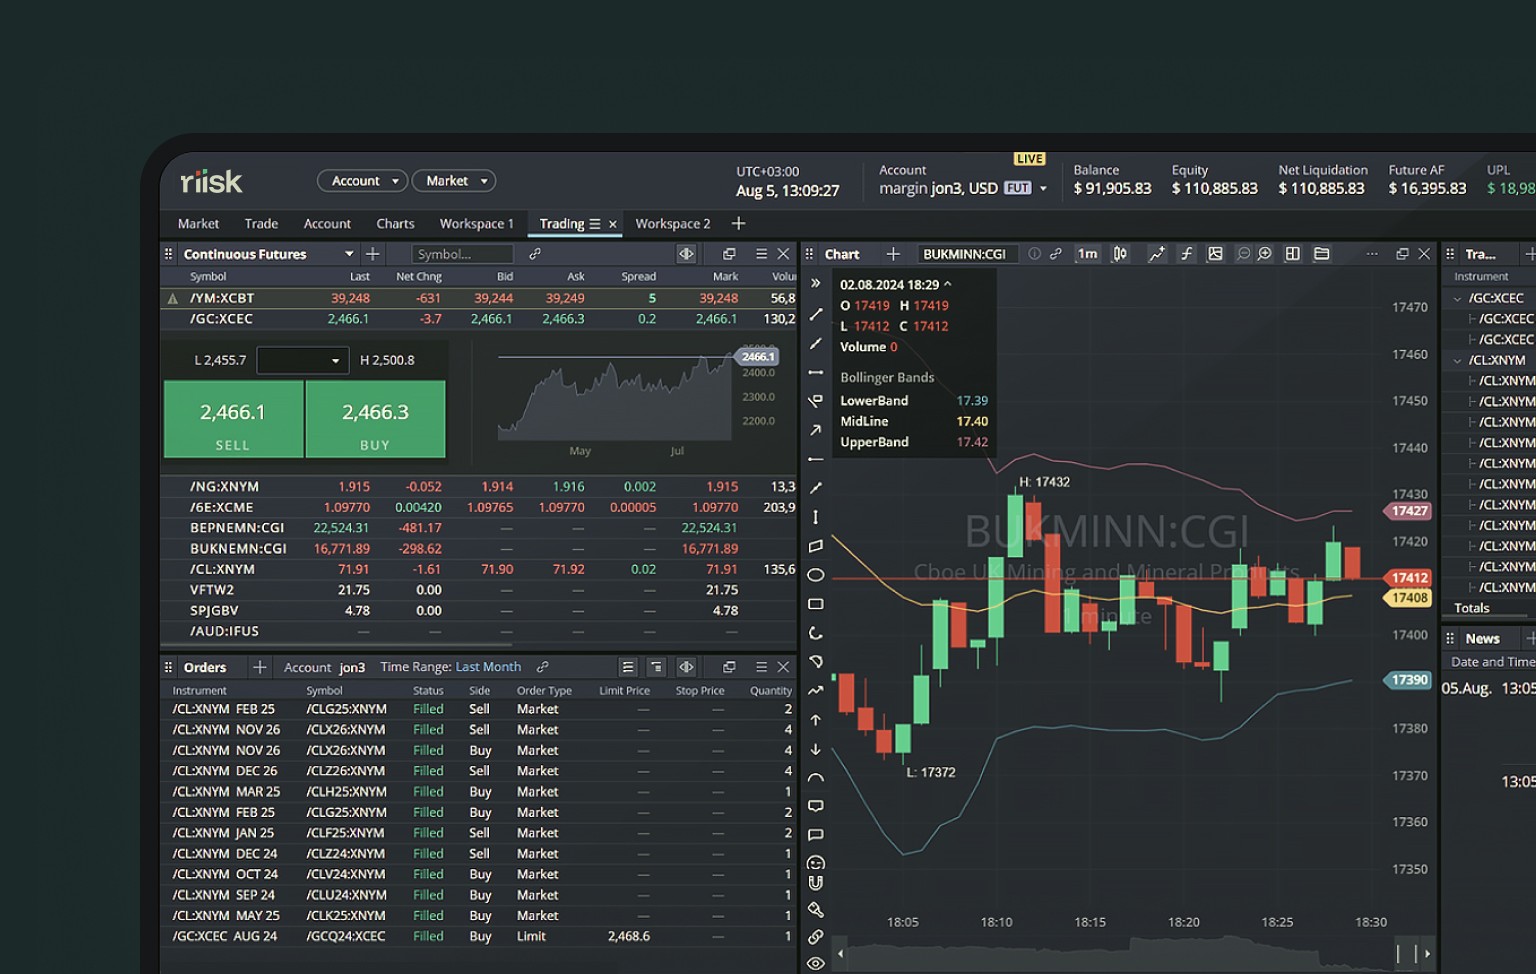
Task: Open the Account dropdown button
Action: (x=363, y=181)
